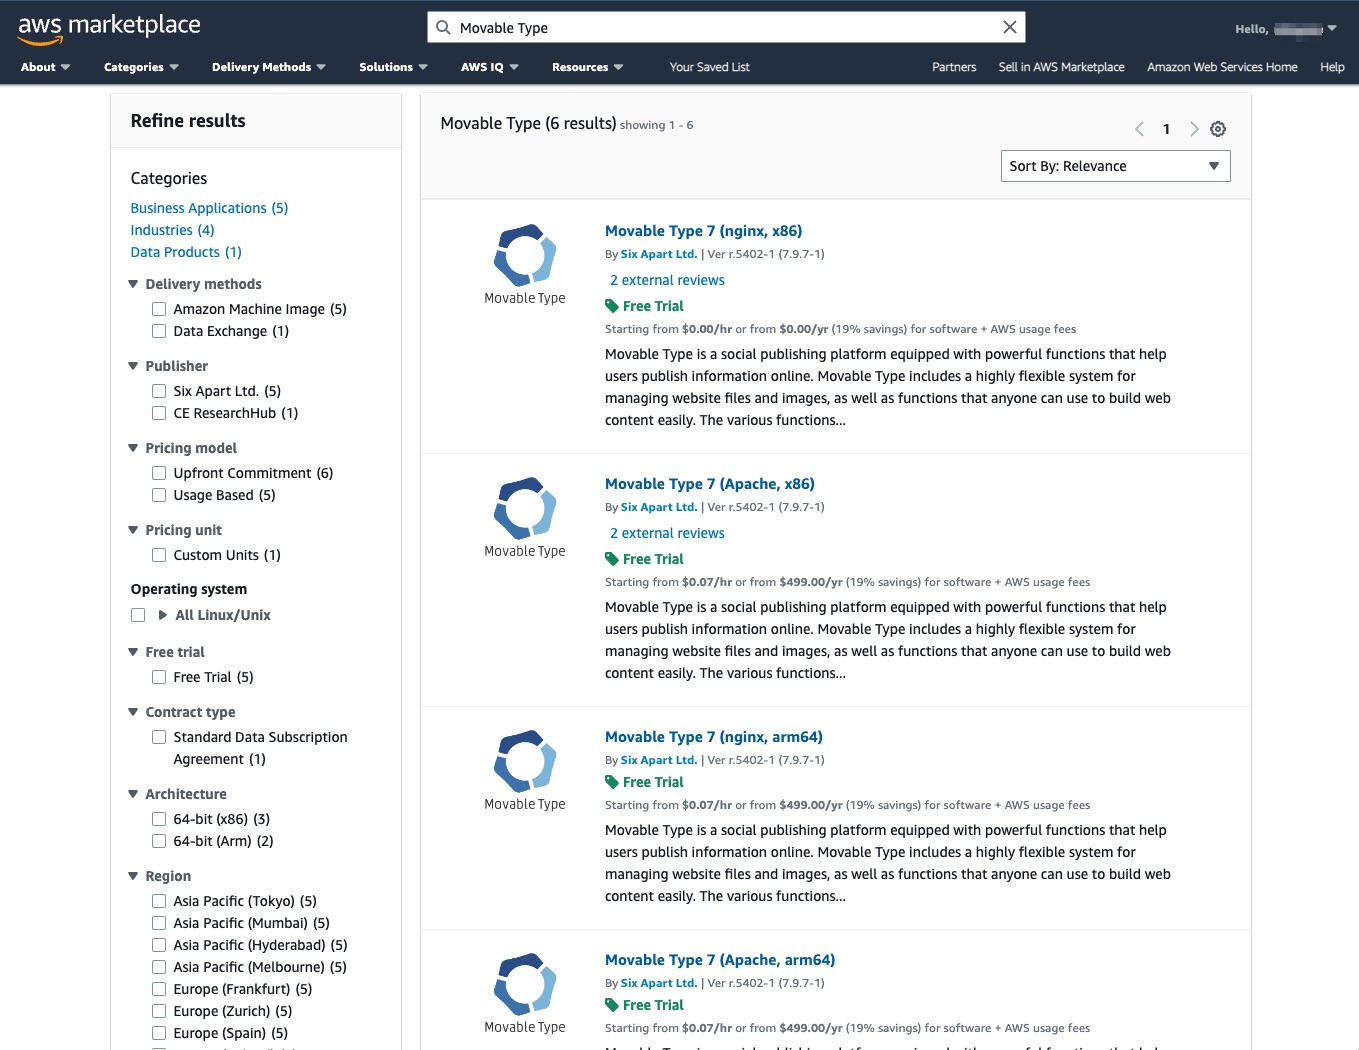Click the search magnifier icon

click(x=443, y=27)
